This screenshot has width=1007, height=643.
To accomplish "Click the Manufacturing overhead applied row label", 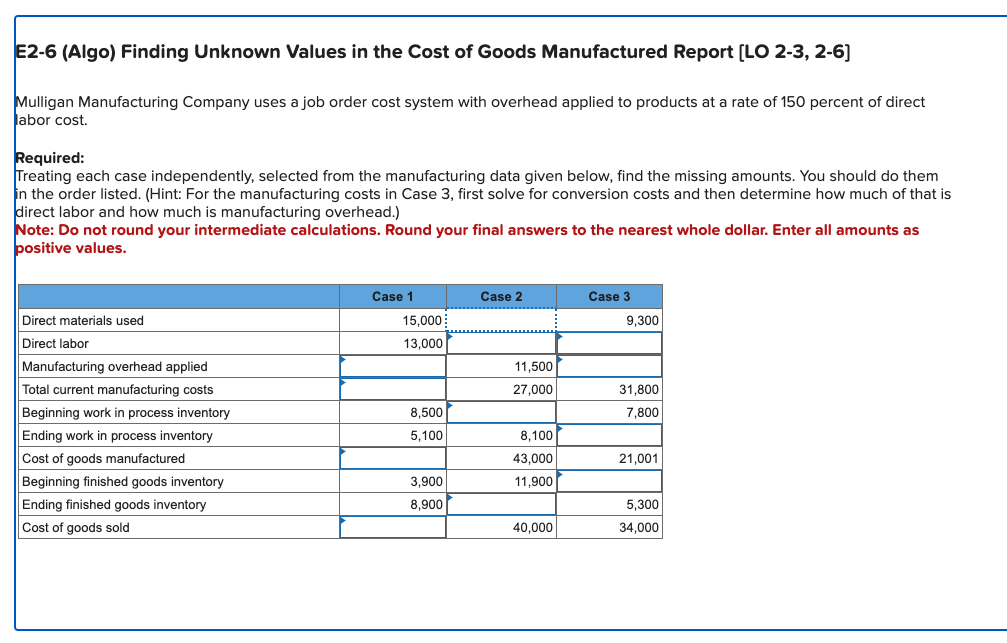I will [115, 367].
